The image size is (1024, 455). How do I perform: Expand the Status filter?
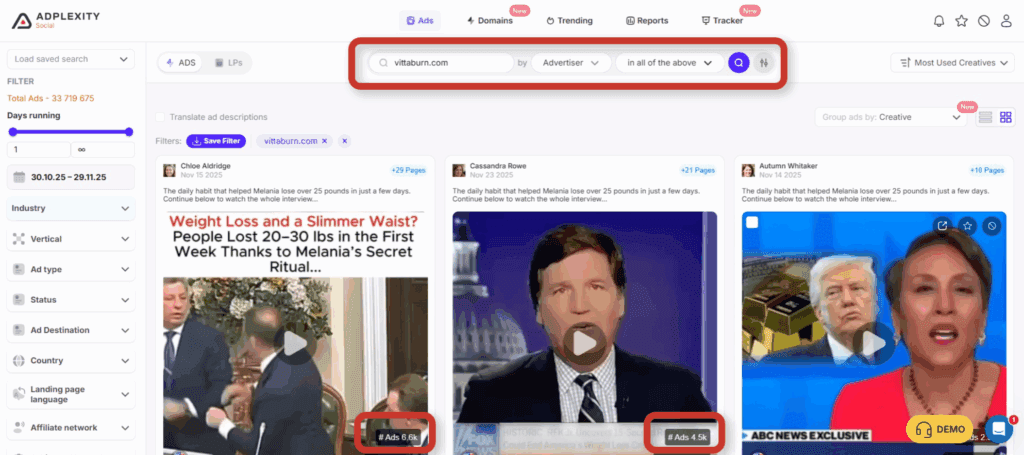71,300
